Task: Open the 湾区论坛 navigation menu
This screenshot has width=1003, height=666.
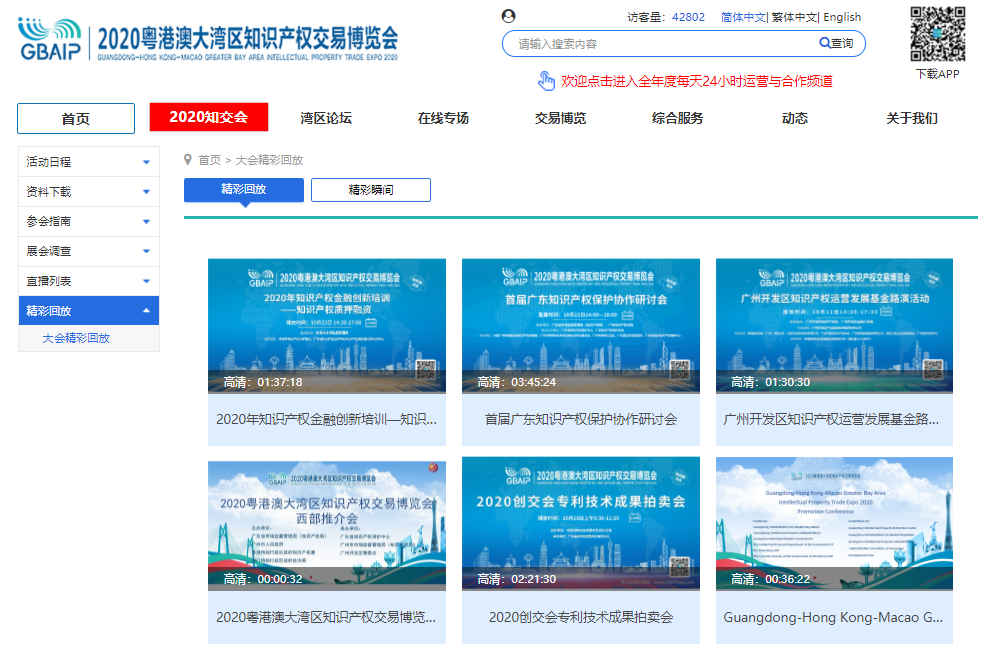Action: pyautogui.click(x=326, y=118)
